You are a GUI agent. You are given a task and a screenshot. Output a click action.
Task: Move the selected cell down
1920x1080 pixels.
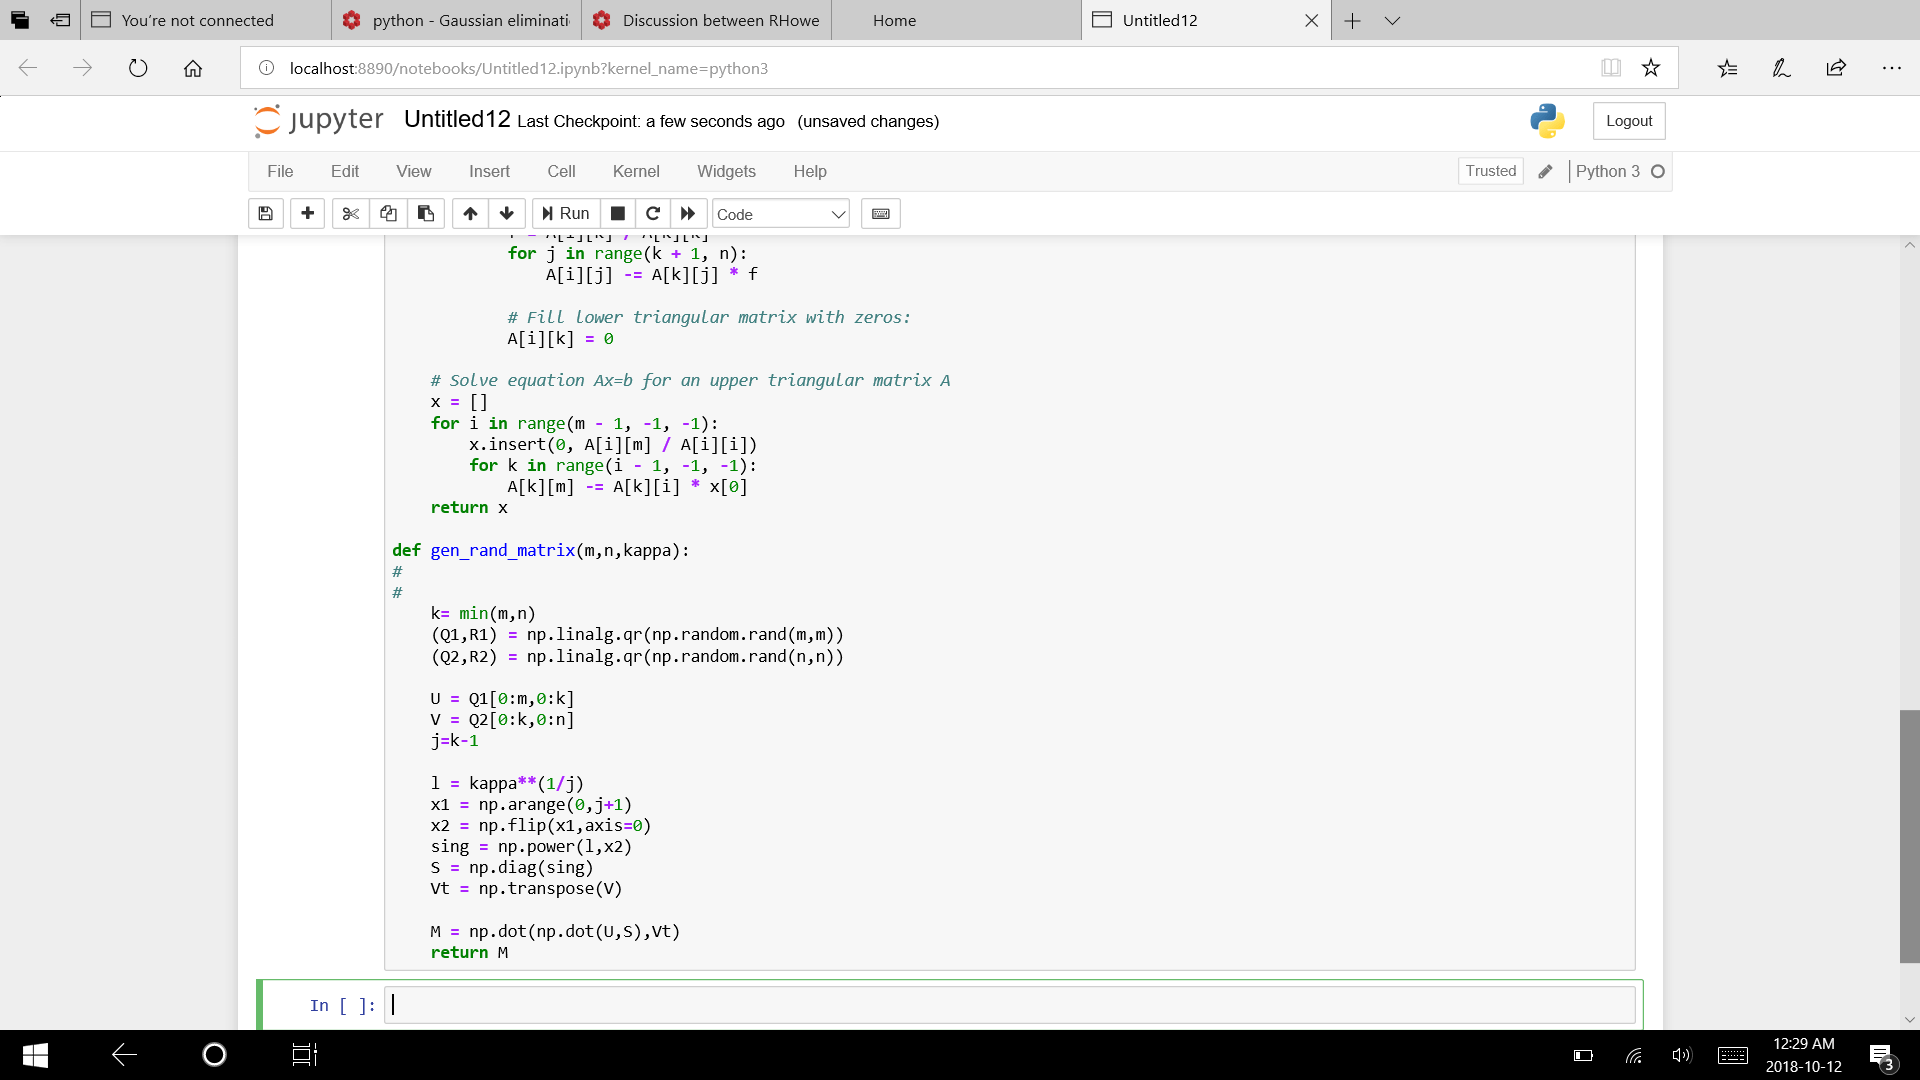tap(507, 213)
